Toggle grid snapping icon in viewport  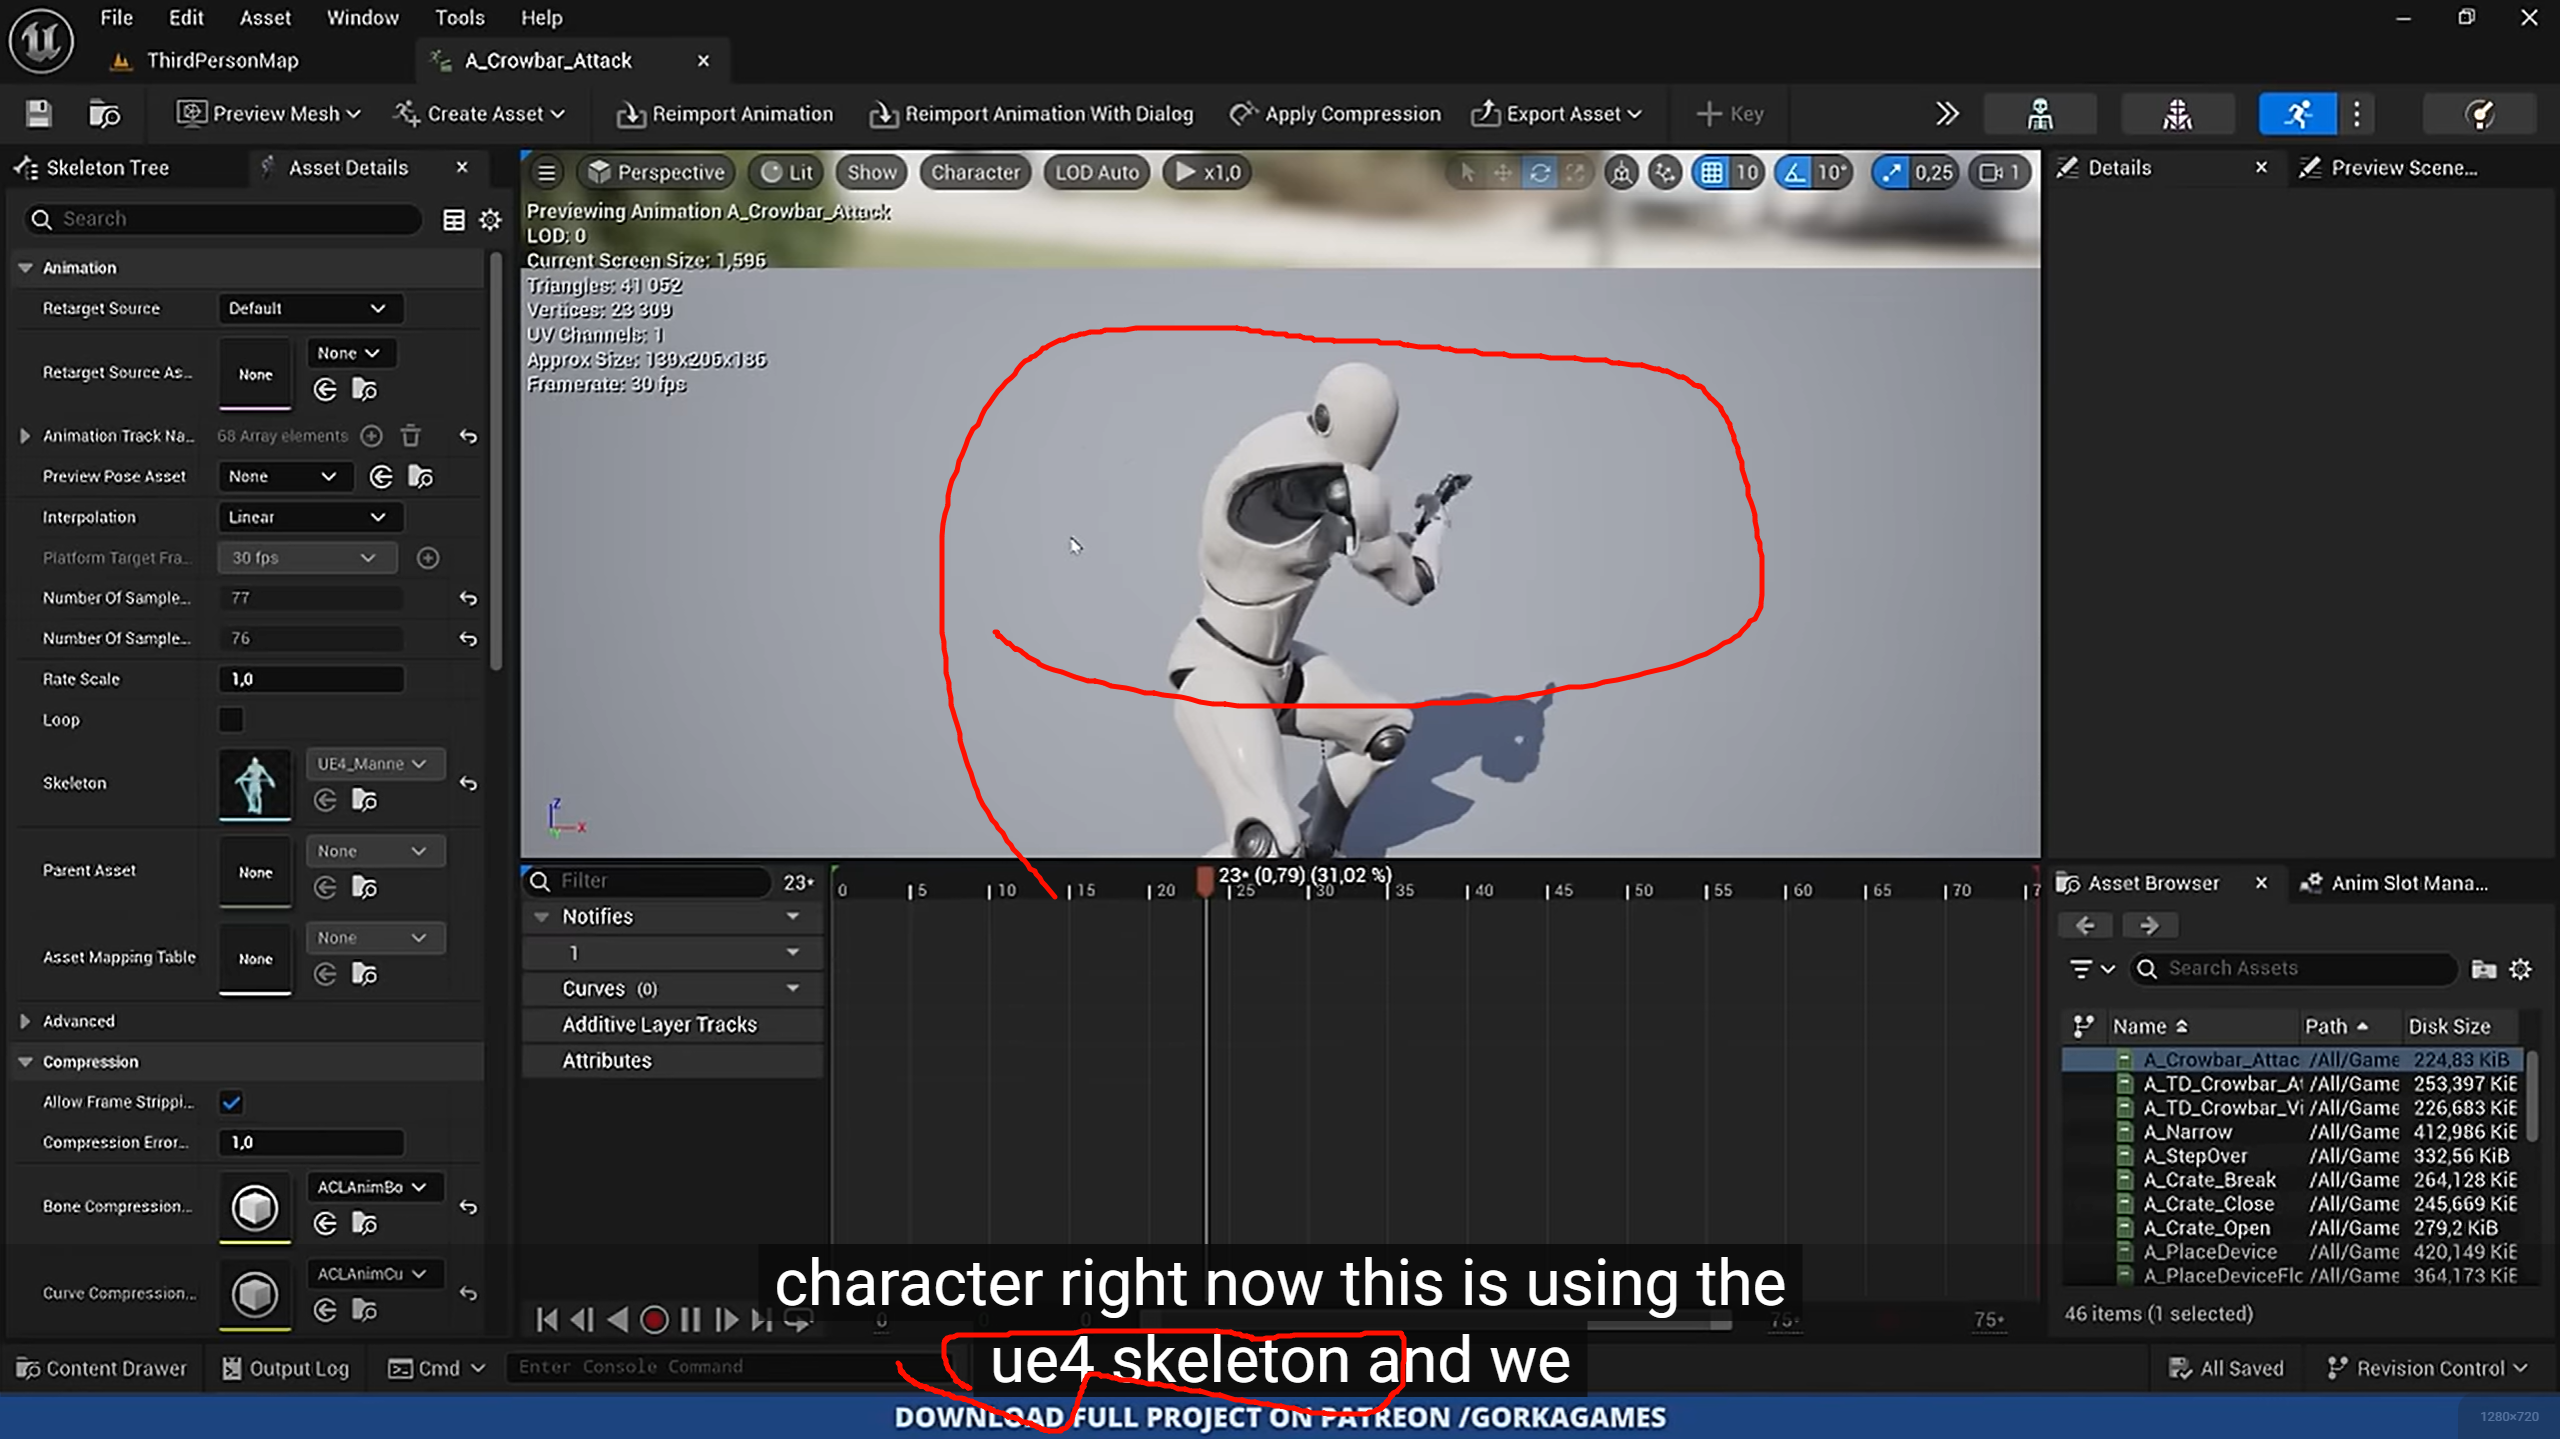click(x=1712, y=172)
